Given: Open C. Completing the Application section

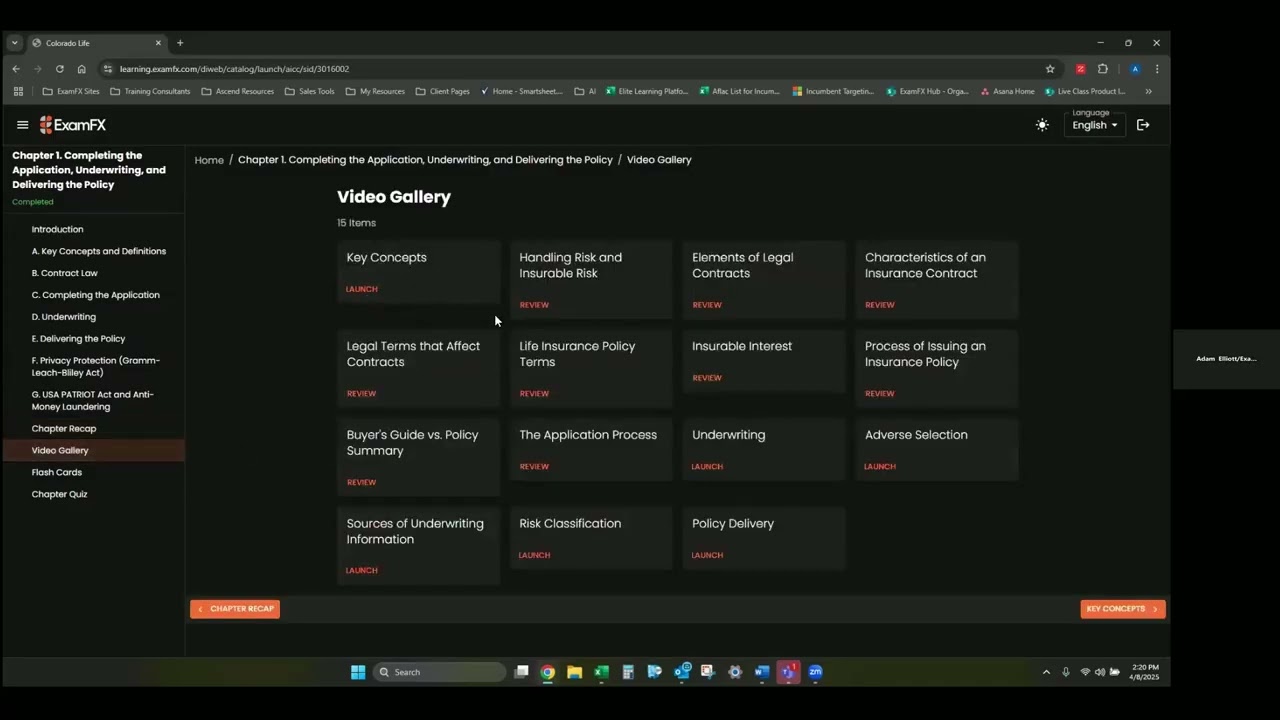Looking at the screenshot, I should [95, 295].
